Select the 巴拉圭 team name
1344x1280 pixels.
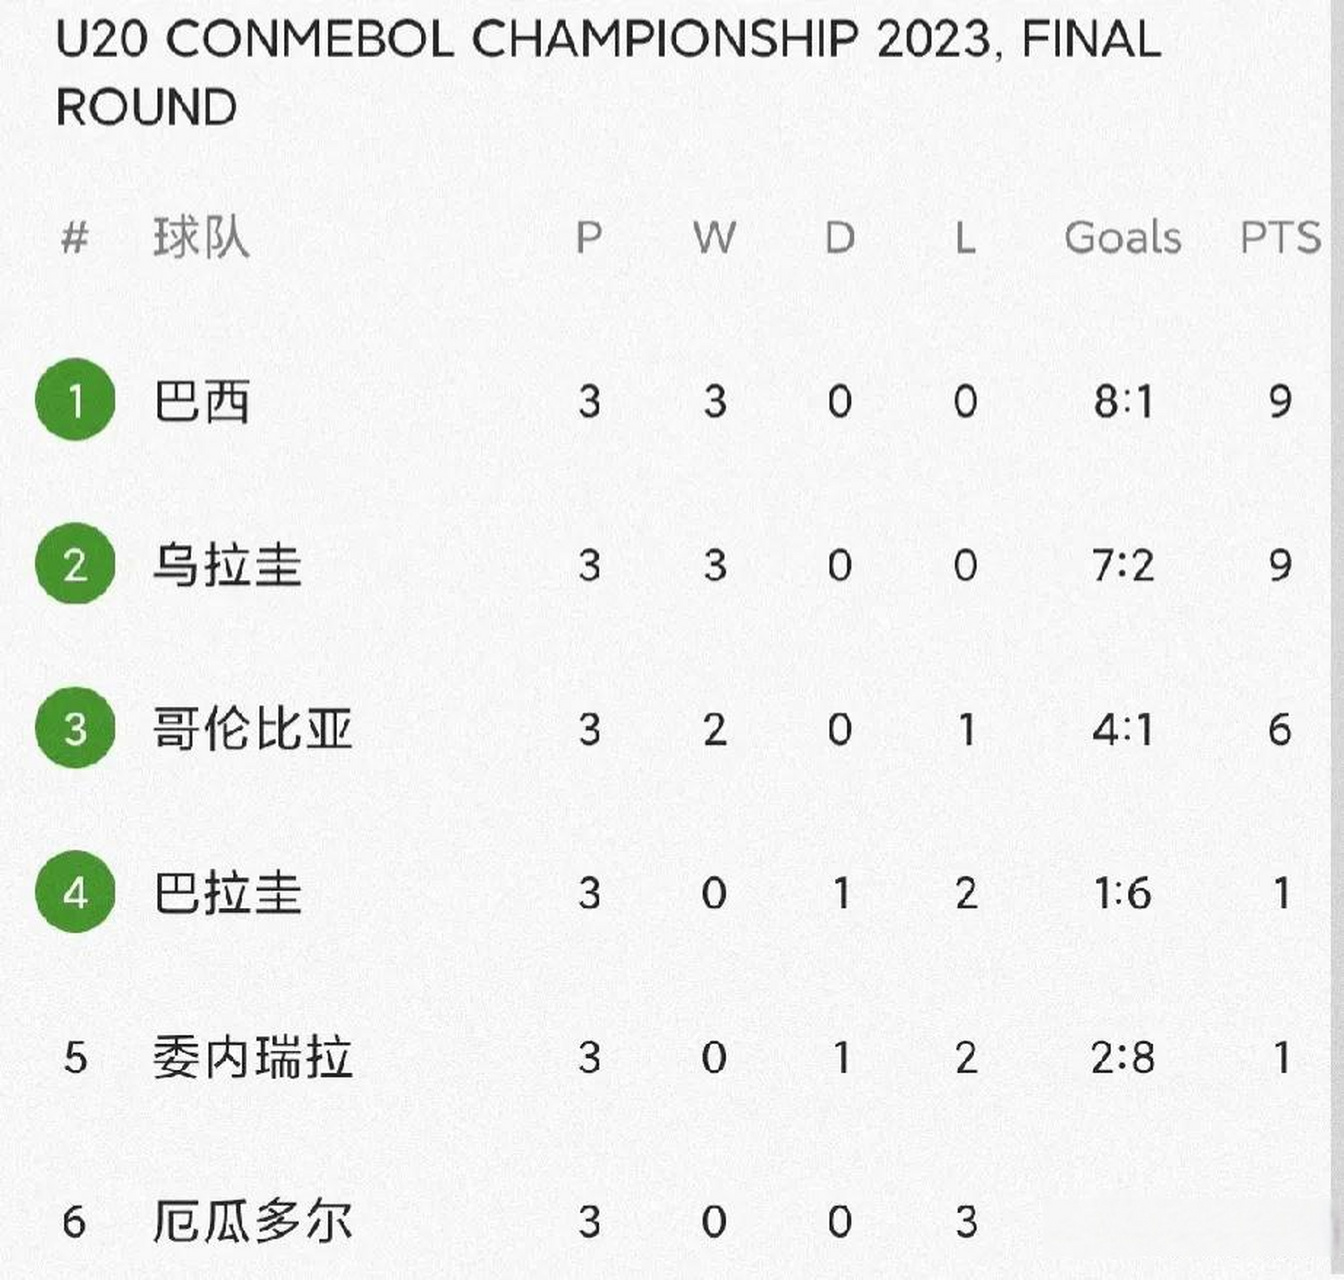[x=227, y=893]
